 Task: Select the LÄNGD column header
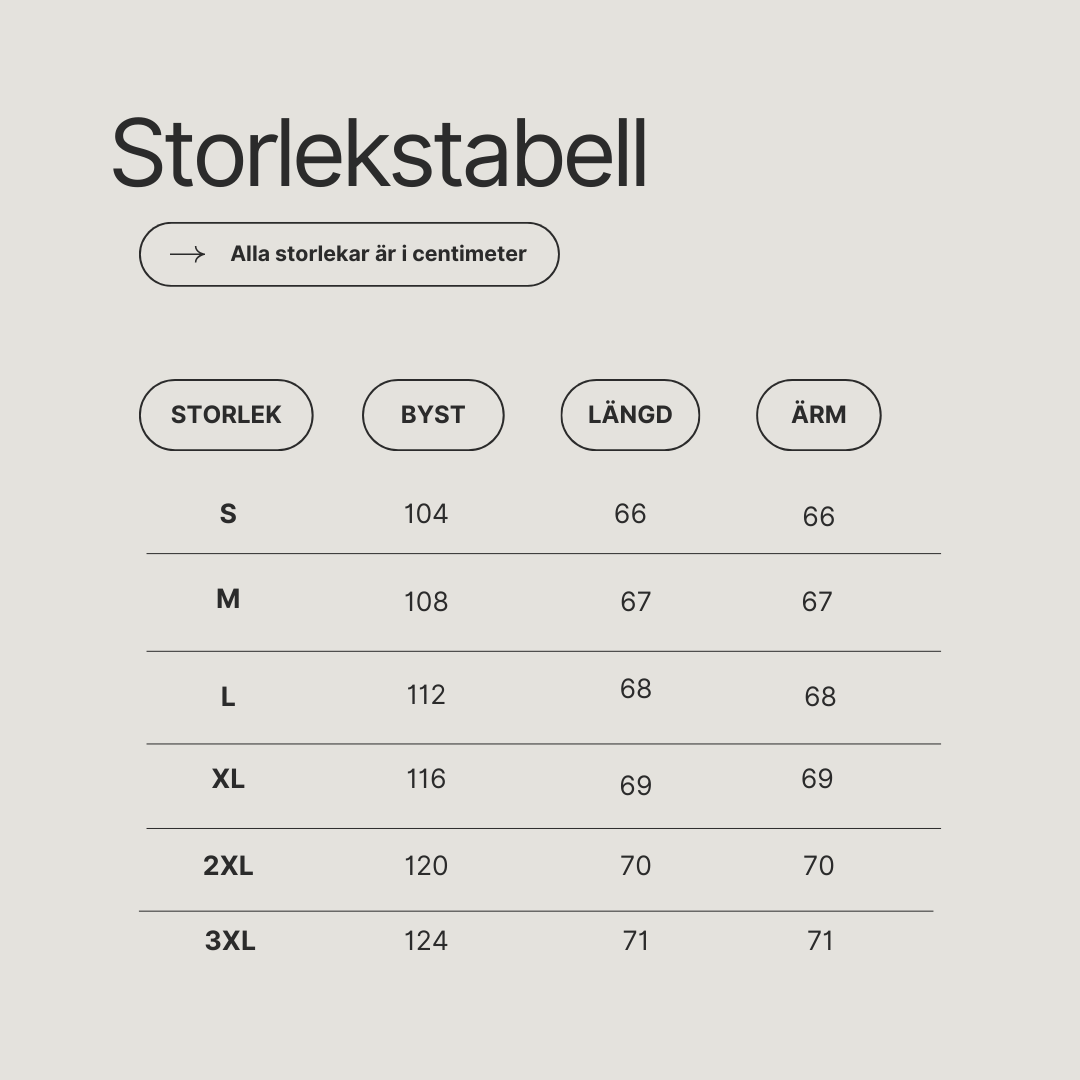coord(630,415)
